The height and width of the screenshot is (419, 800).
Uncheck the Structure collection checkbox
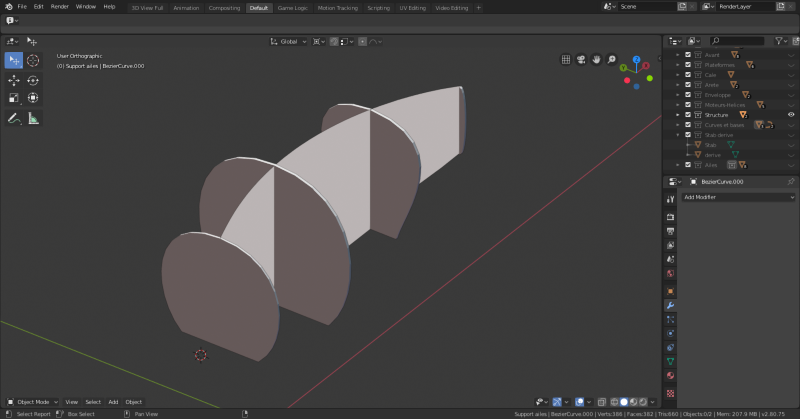click(688, 115)
